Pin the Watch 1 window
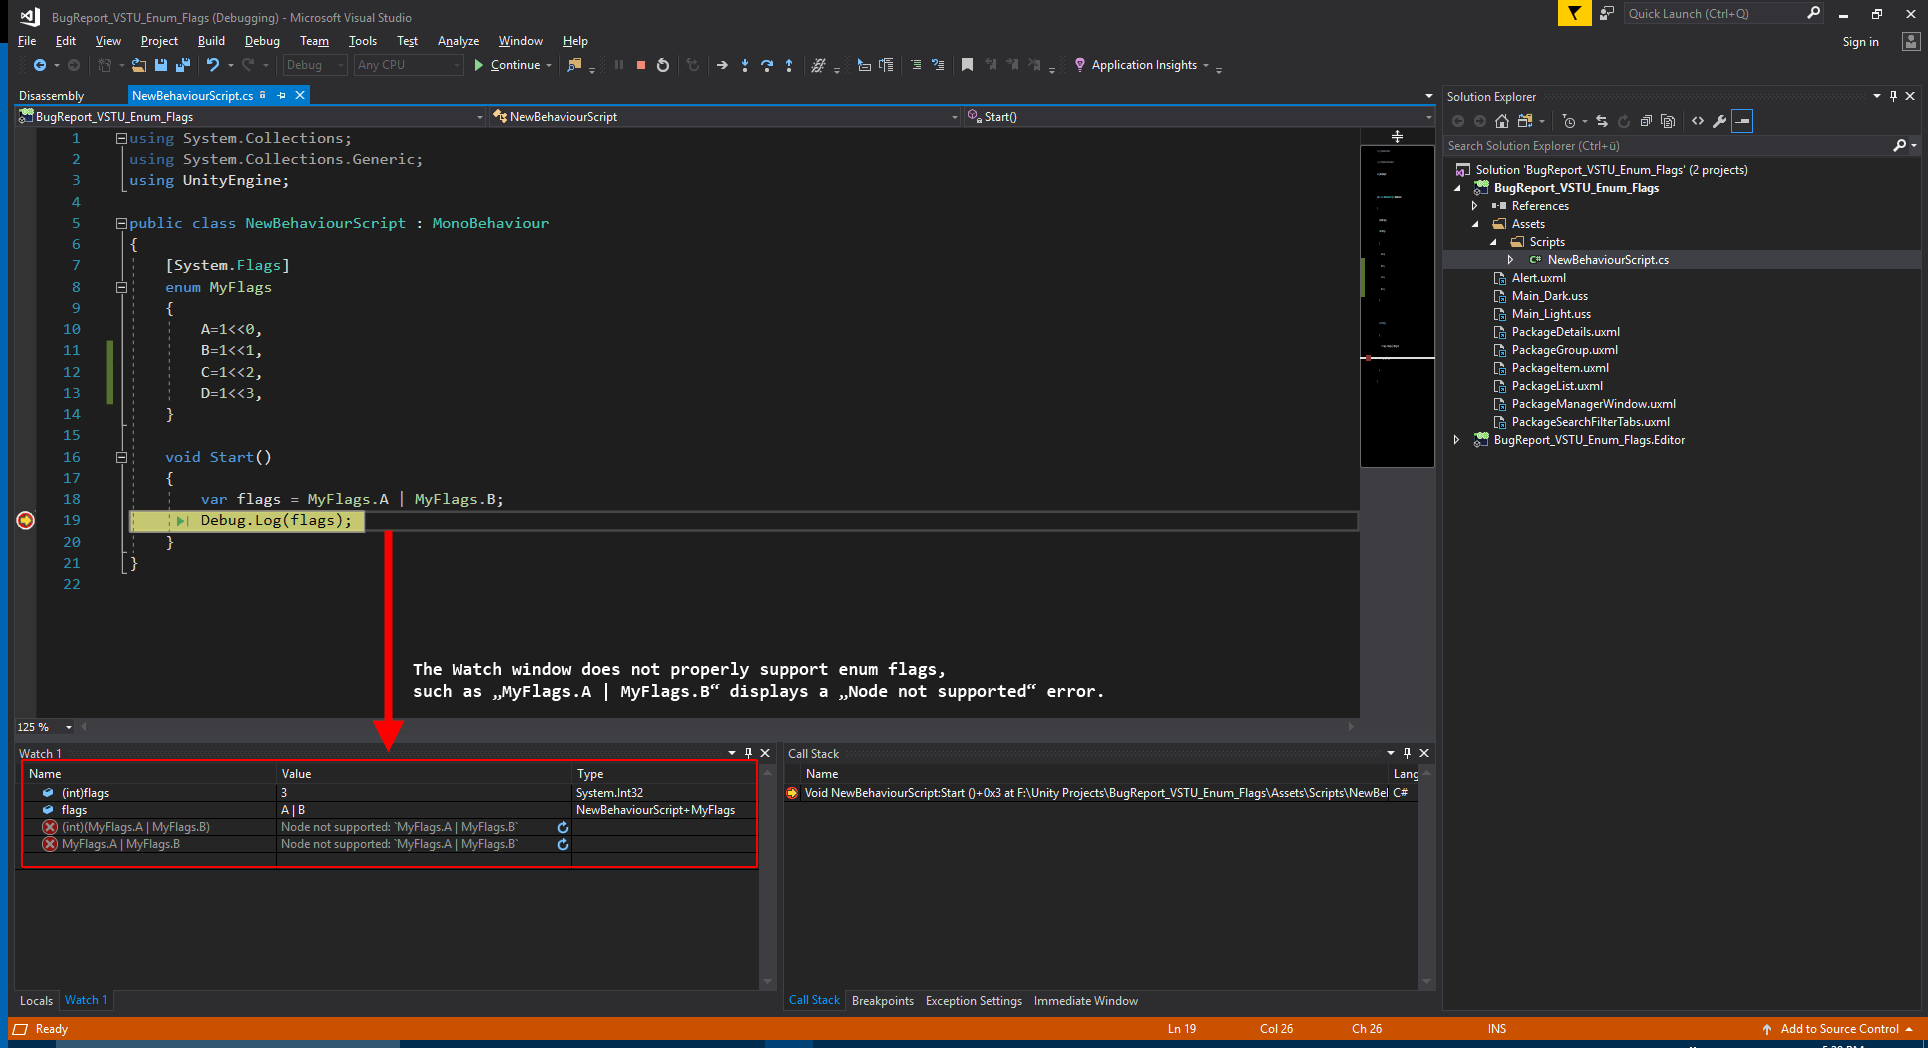This screenshot has width=1928, height=1048. coord(747,753)
